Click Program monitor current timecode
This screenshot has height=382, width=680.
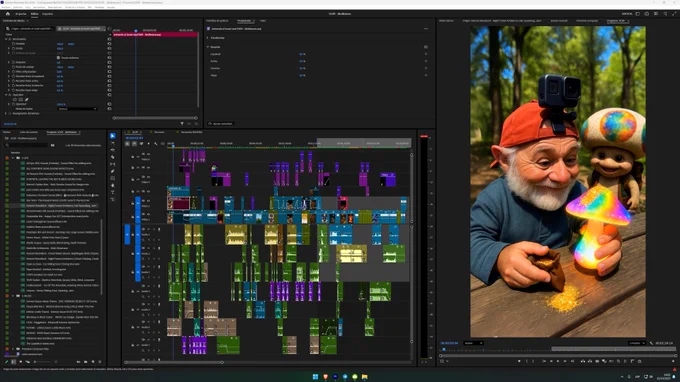point(449,343)
